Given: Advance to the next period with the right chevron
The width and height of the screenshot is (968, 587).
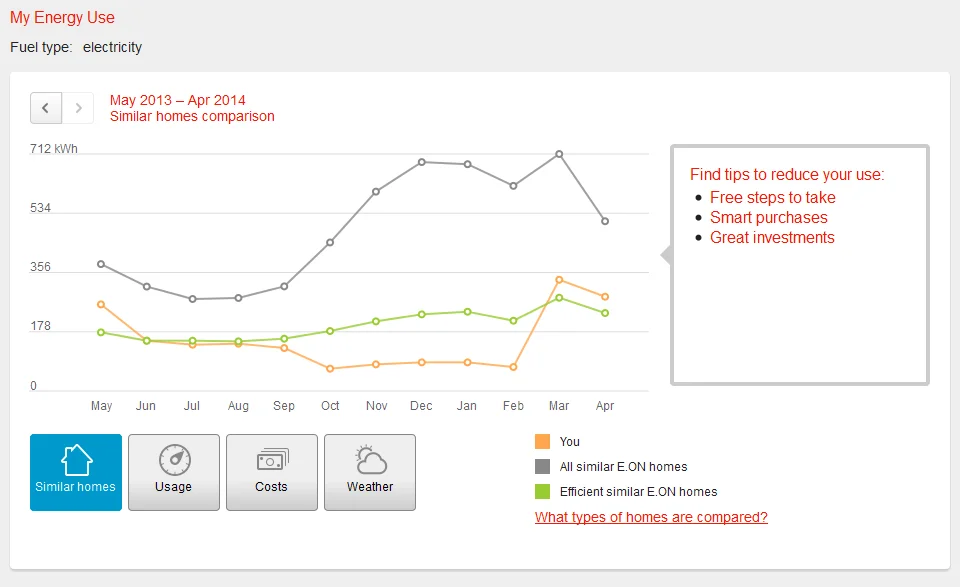Looking at the screenshot, I should pos(78,108).
